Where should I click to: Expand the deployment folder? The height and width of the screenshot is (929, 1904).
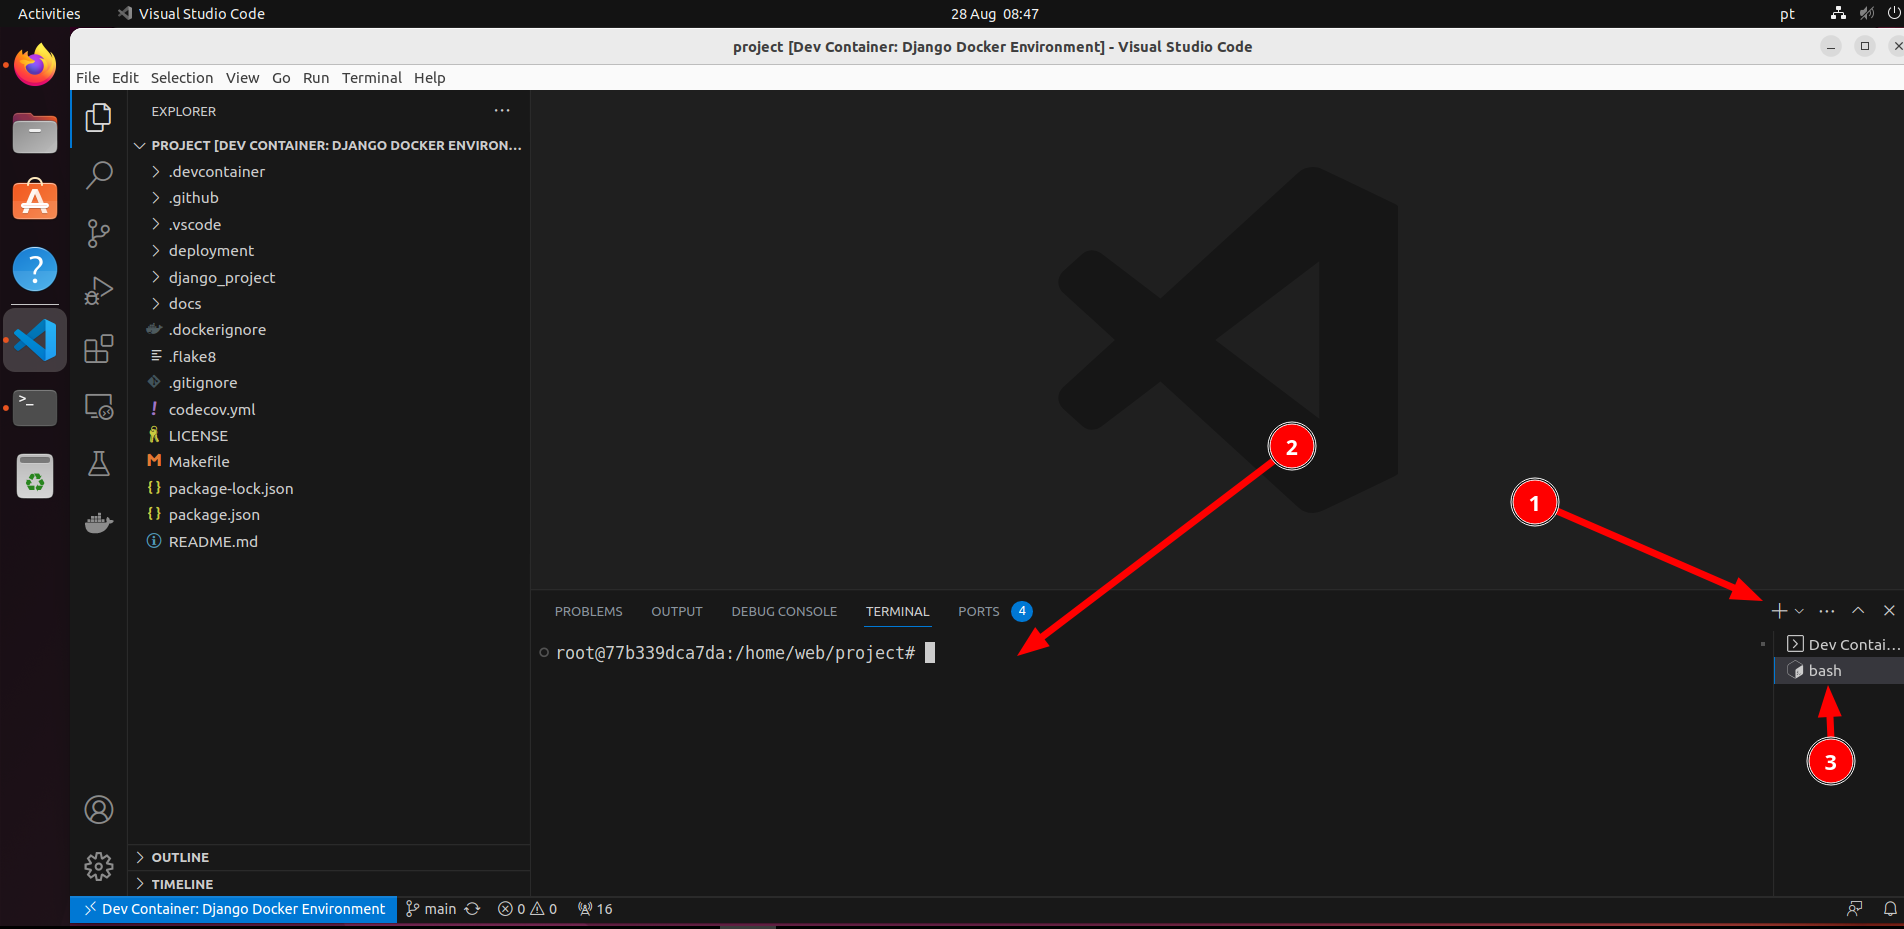(329, 251)
